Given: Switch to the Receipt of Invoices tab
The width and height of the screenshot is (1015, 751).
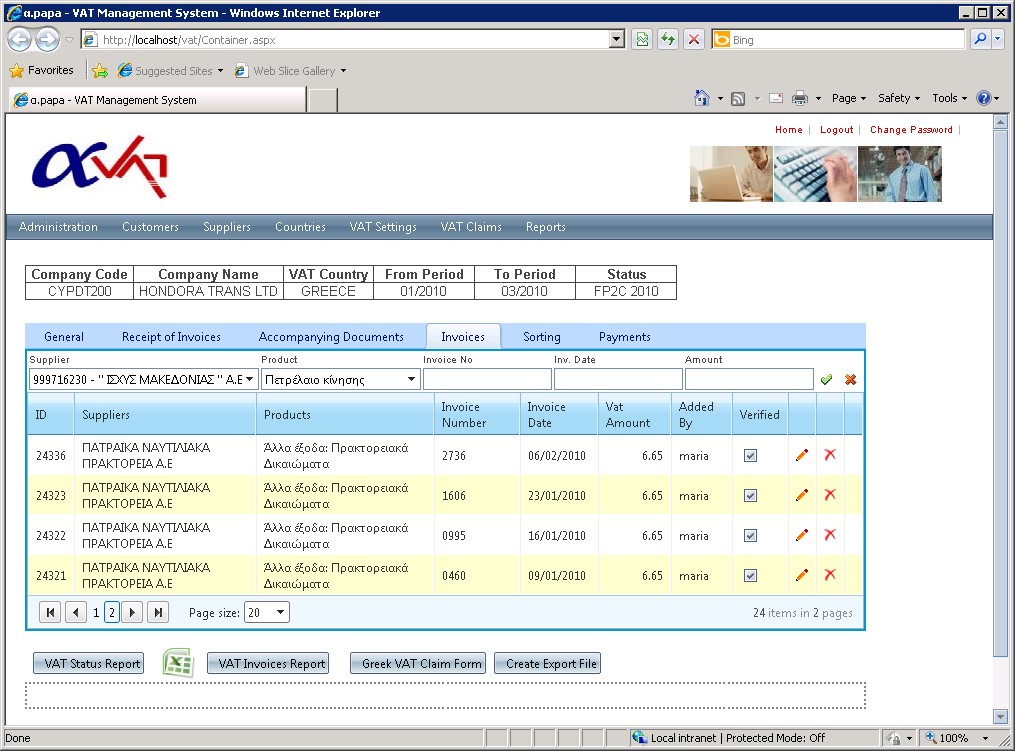Looking at the screenshot, I should [x=171, y=337].
